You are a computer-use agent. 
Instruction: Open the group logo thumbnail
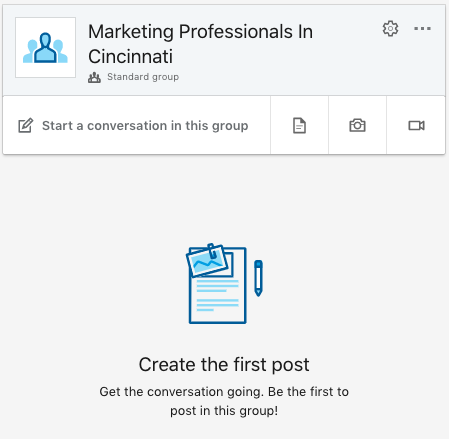pos(45,47)
